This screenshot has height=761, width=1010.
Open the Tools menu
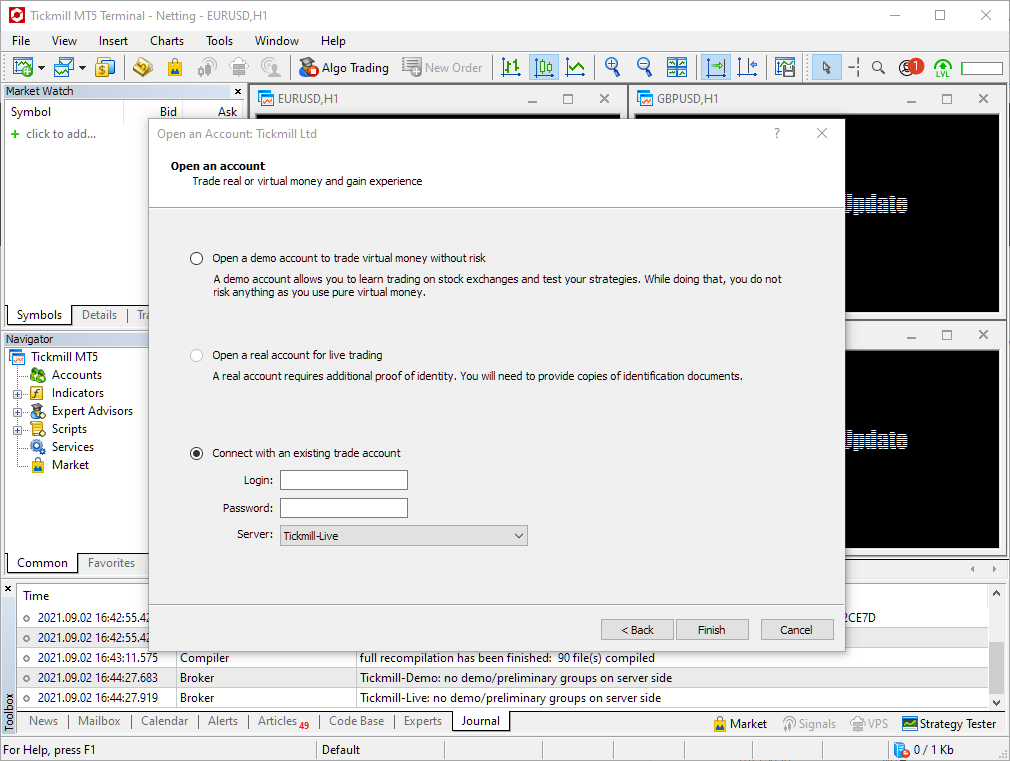[x=219, y=41]
